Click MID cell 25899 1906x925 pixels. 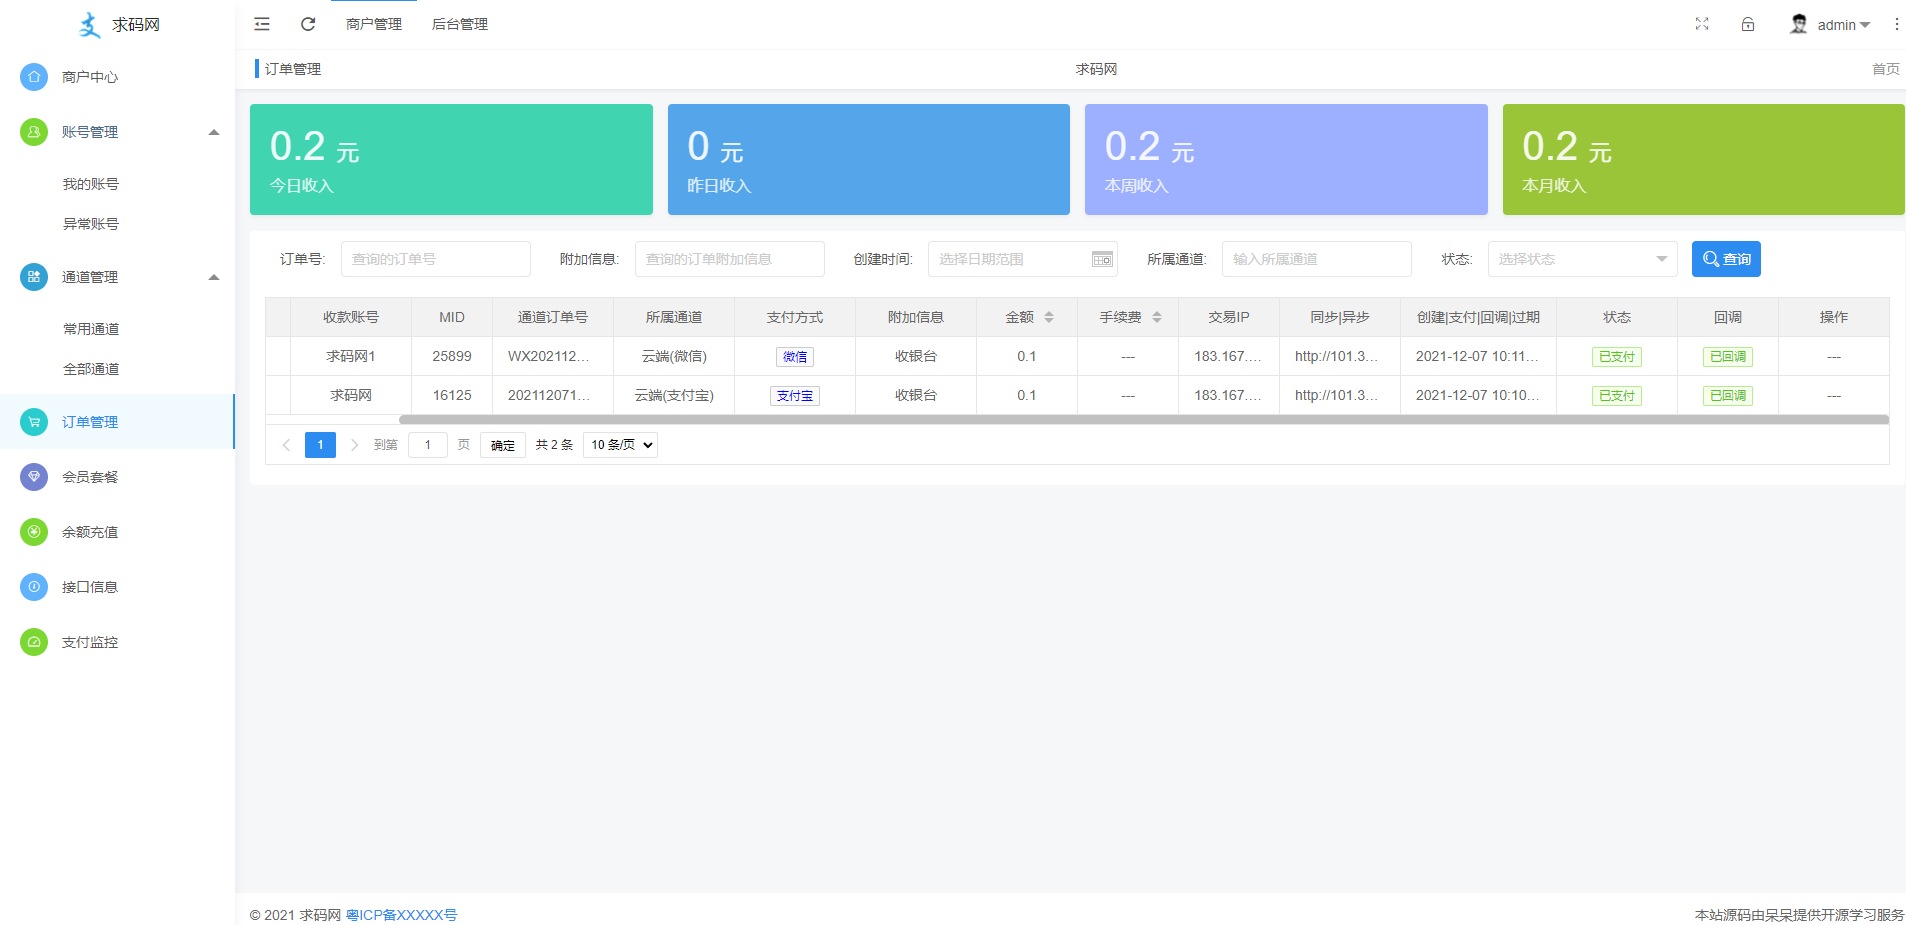pyautogui.click(x=452, y=356)
